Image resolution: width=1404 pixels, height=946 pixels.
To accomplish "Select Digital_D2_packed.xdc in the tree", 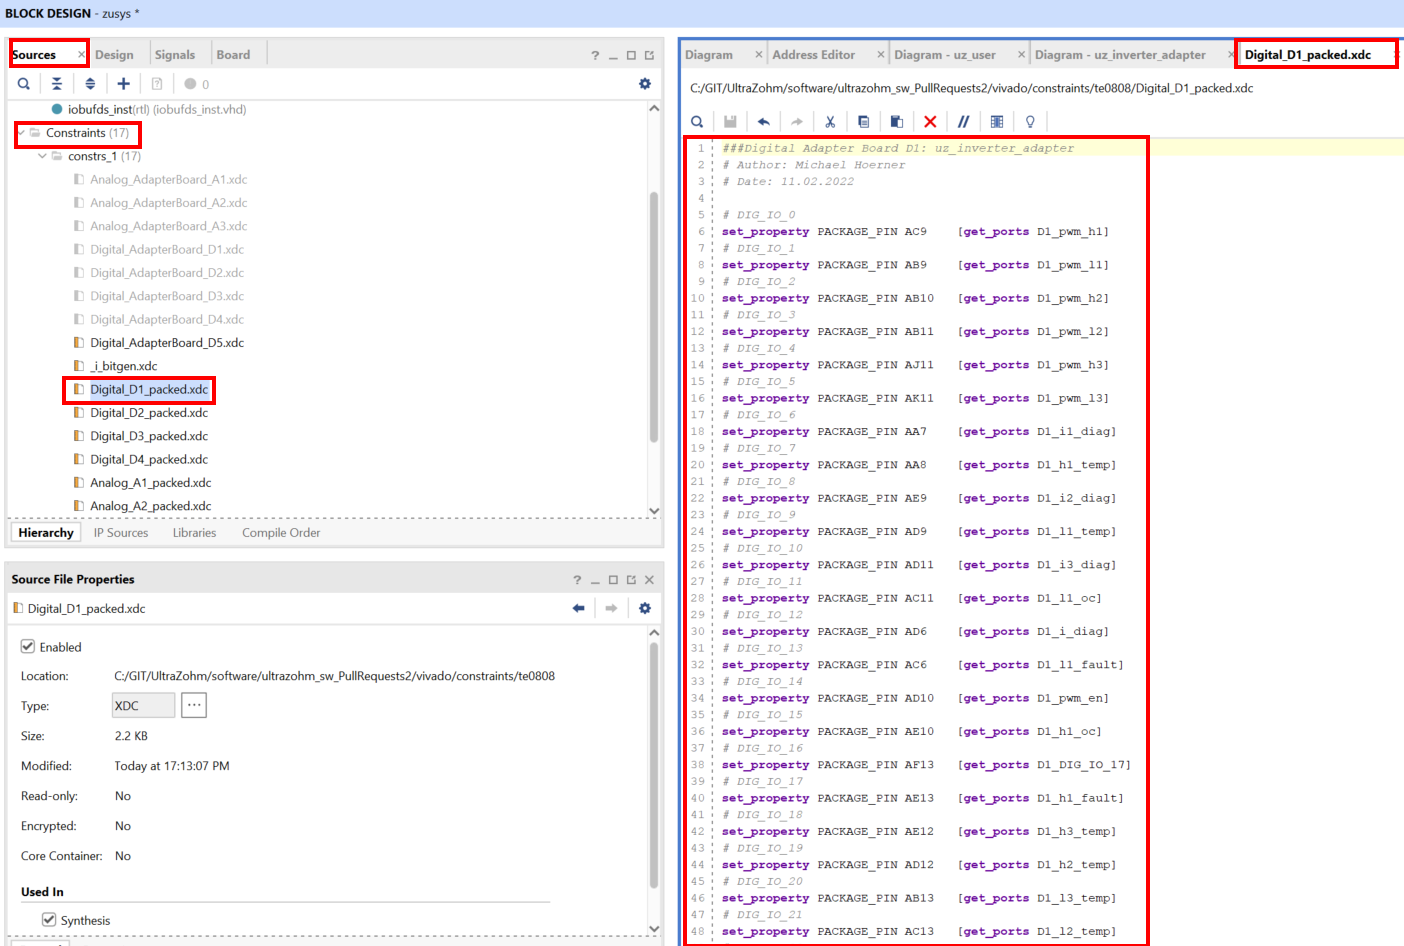I will 149,413.
